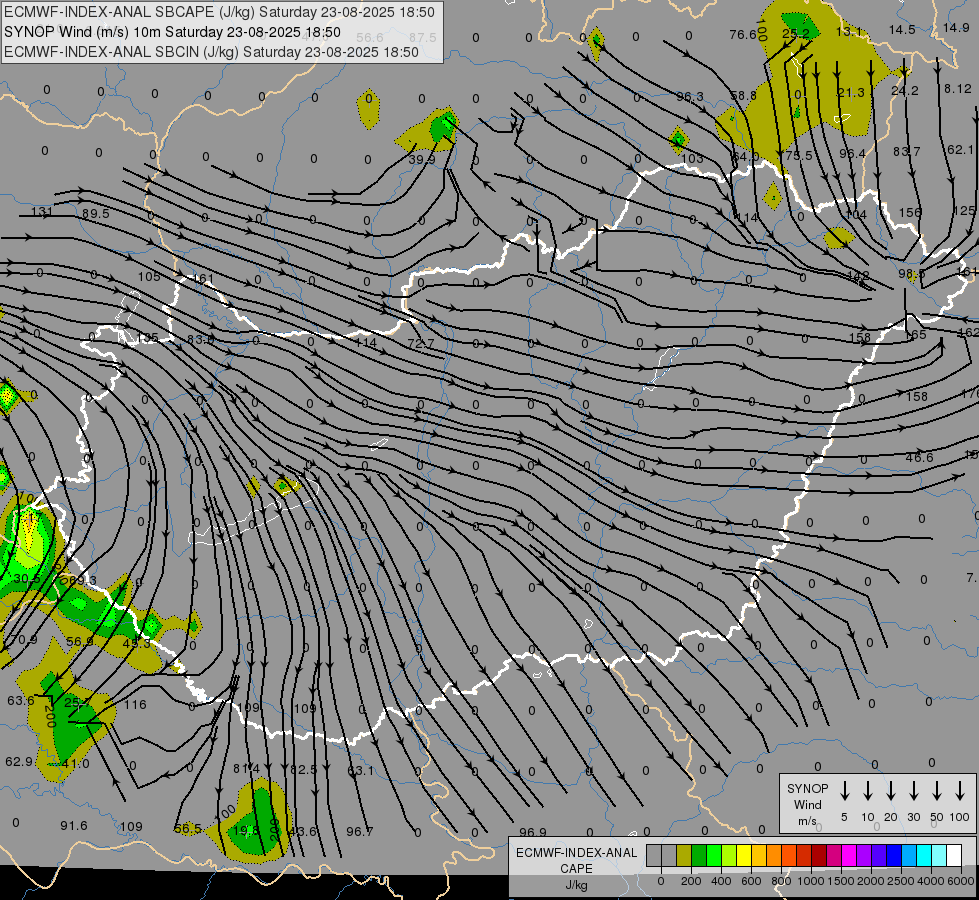The image size is (979, 900).
Task: Click the map value 165
Action: 915,335
